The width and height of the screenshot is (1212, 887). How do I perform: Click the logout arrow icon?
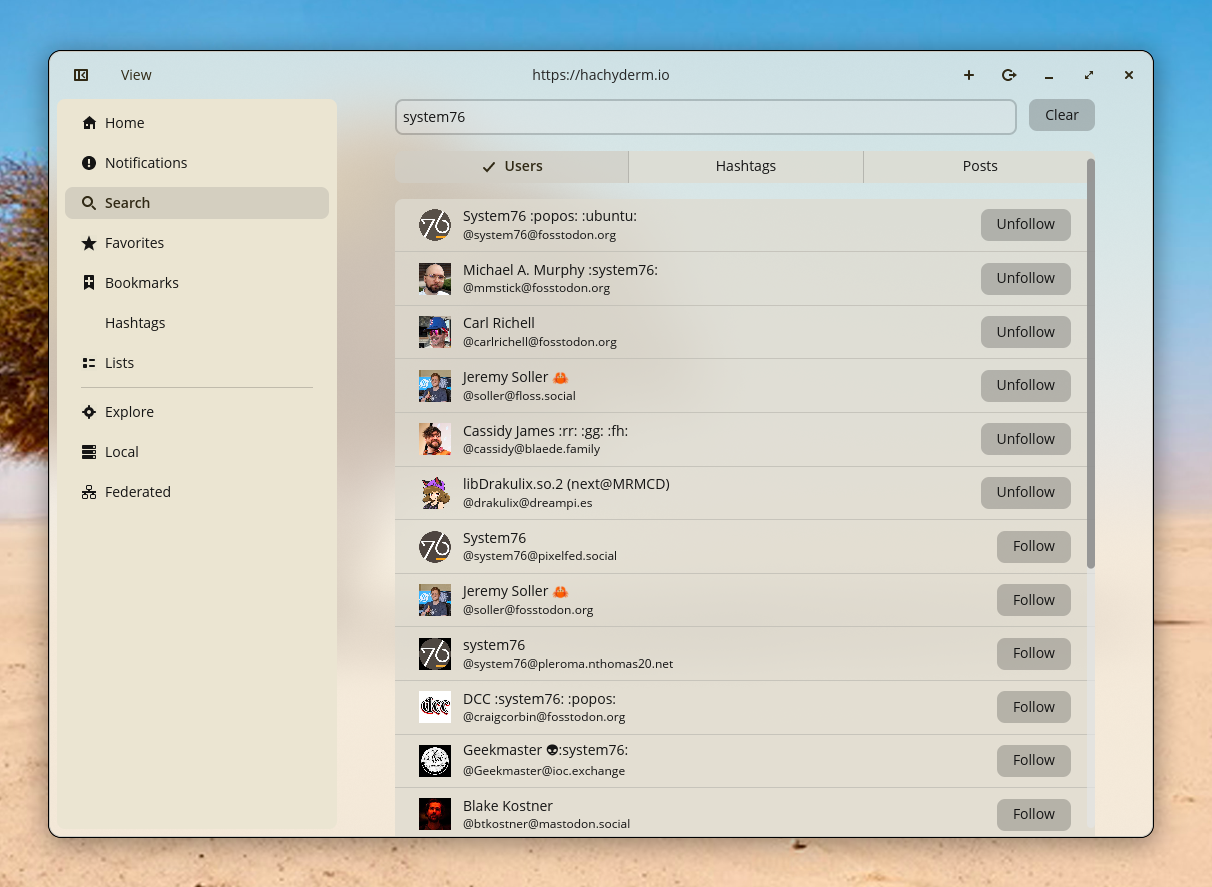pyautogui.click(x=1009, y=75)
